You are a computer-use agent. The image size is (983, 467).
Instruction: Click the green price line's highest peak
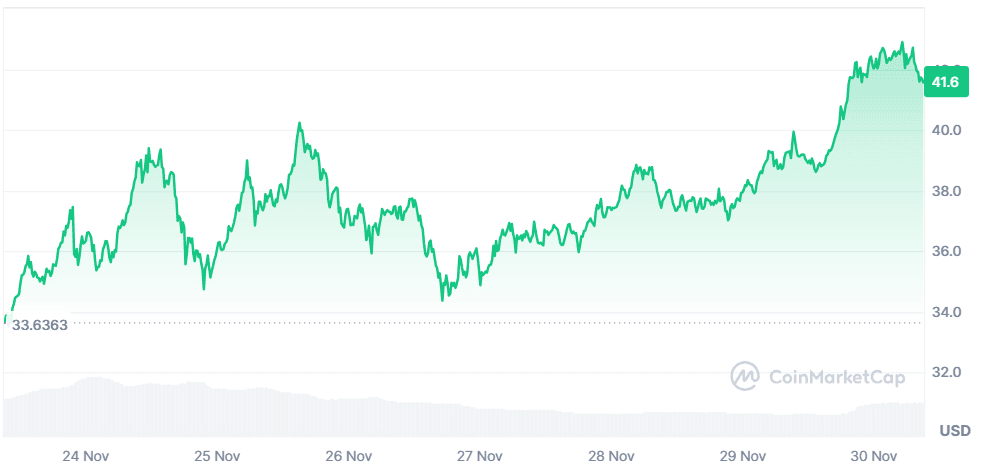pos(902,44)
